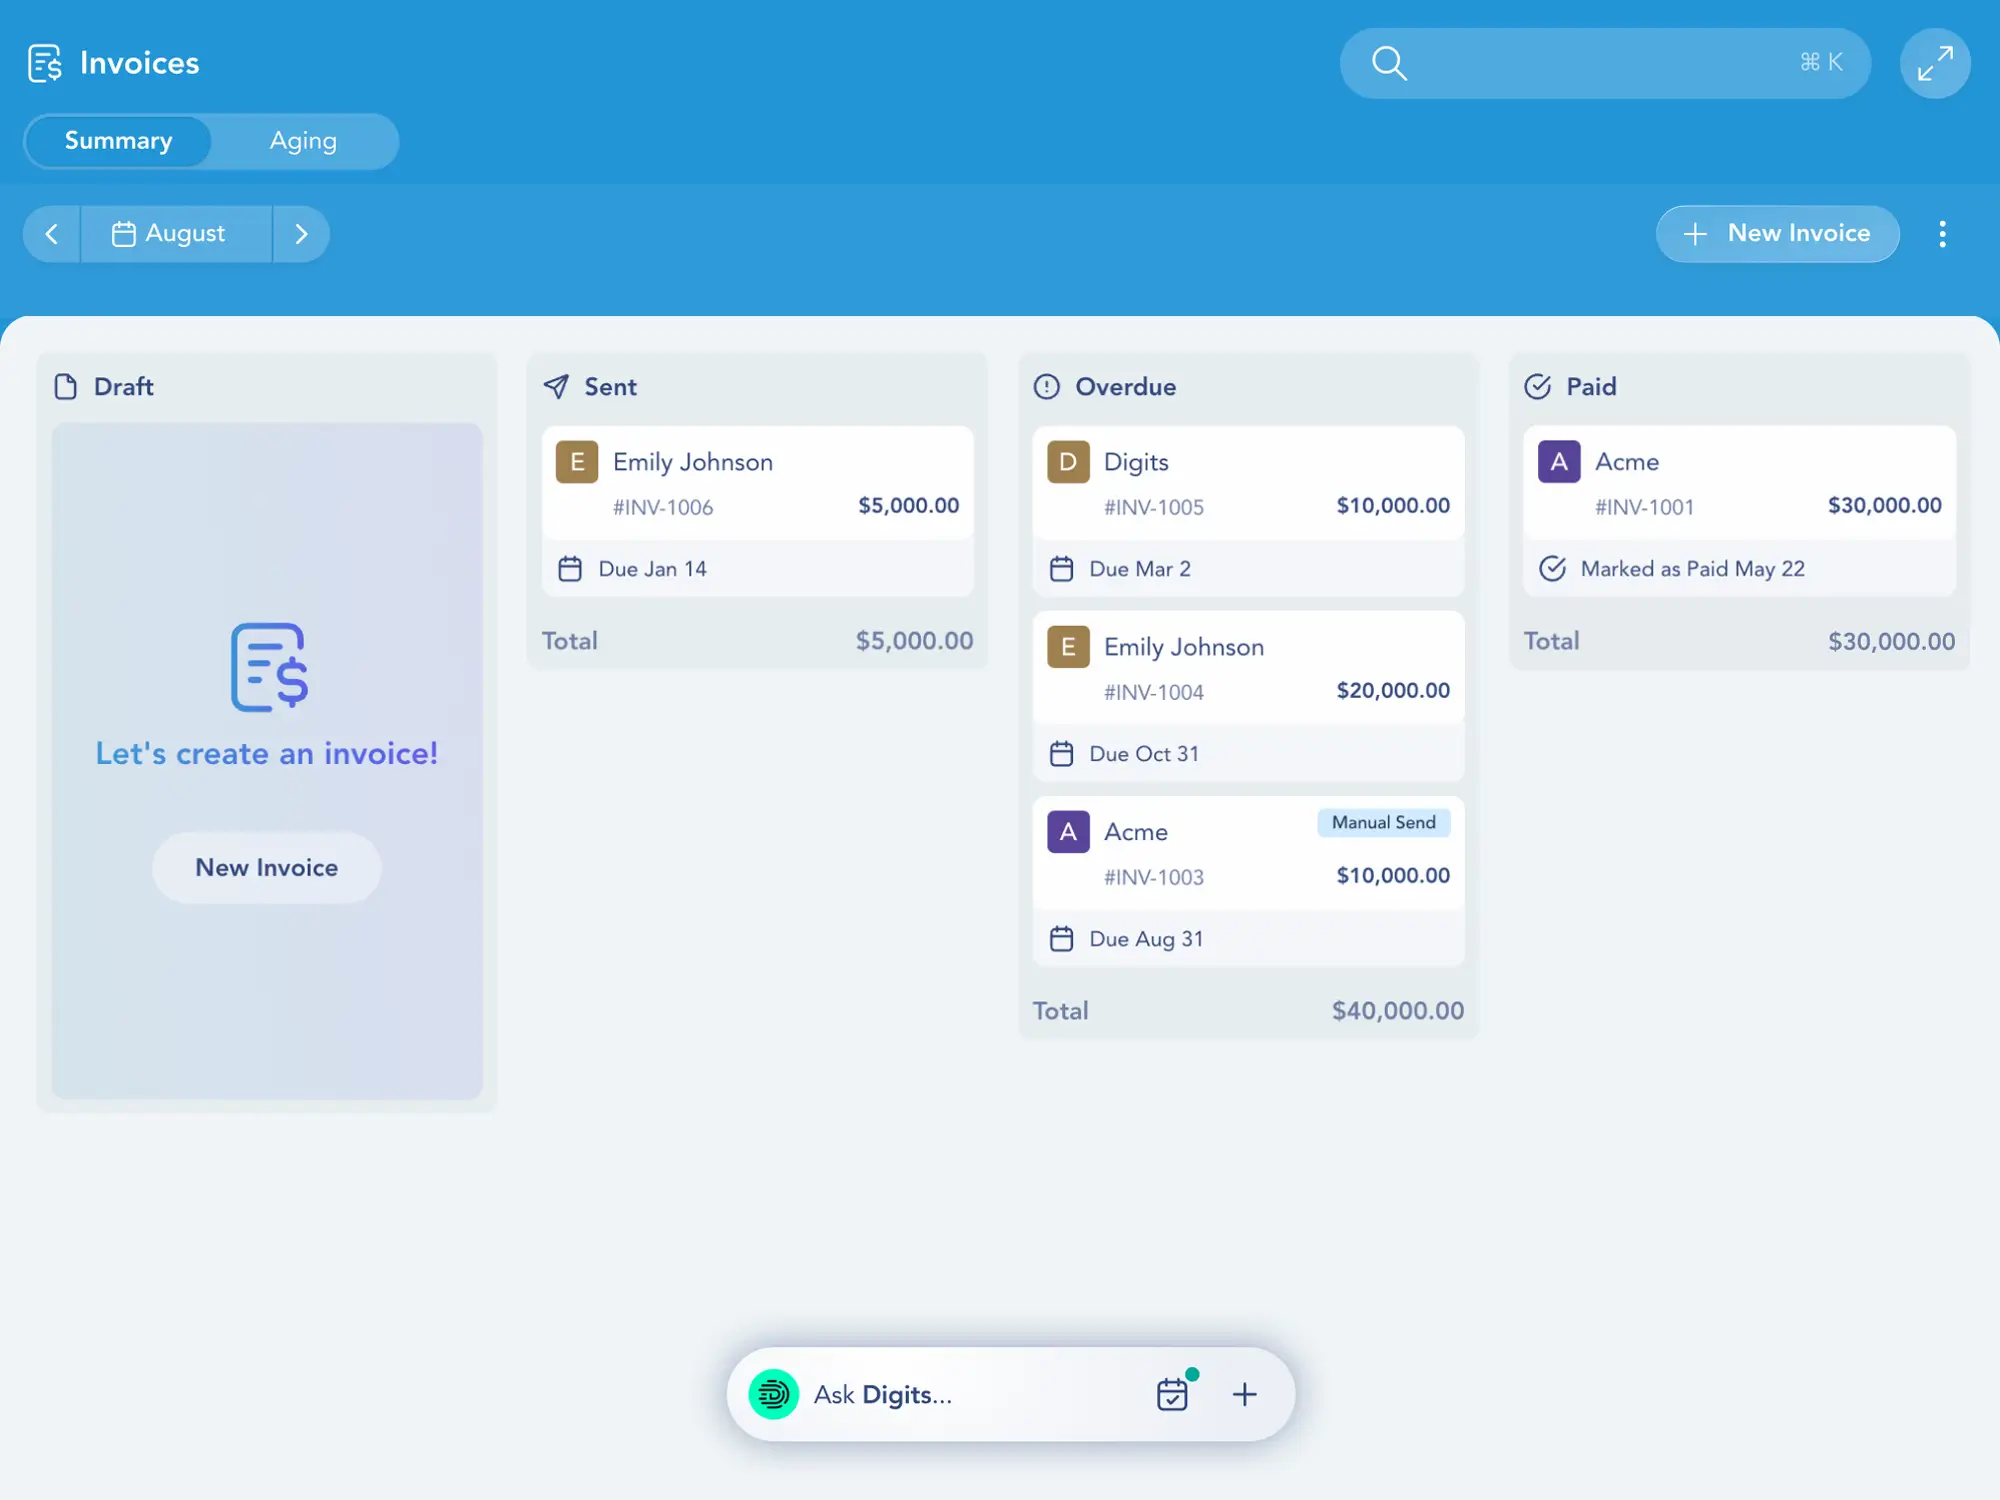Click the Overdue alert icon
The height and width of the screenshot is (1500, 2000).
pyautogui.click(x=1046, y=387)
